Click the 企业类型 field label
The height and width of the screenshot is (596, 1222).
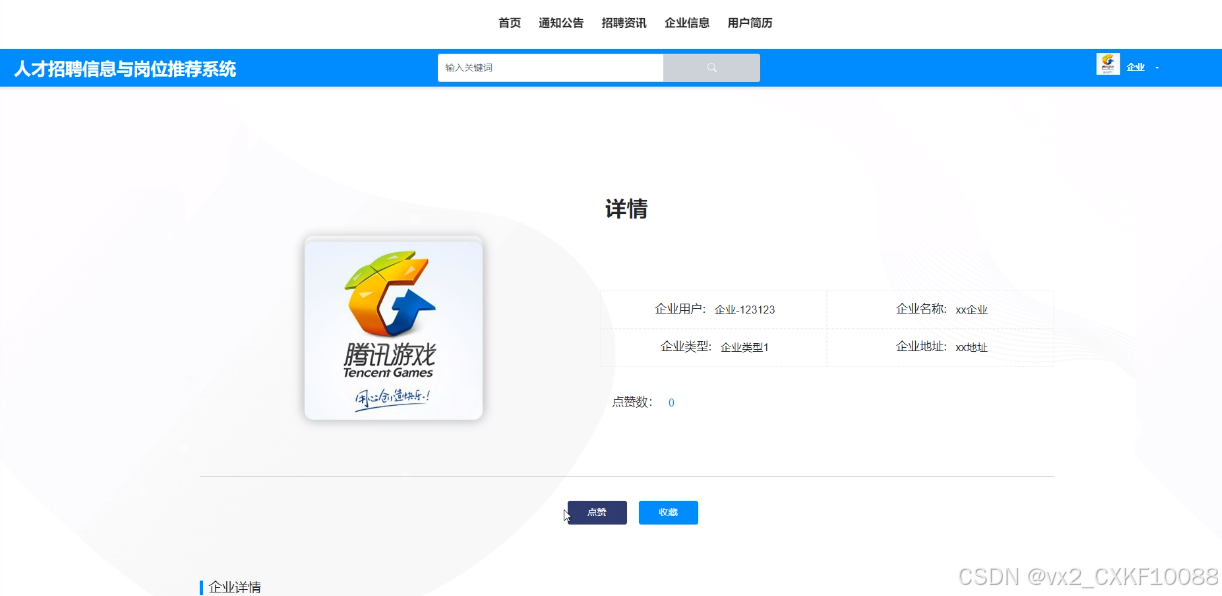(x=687, y=347)
